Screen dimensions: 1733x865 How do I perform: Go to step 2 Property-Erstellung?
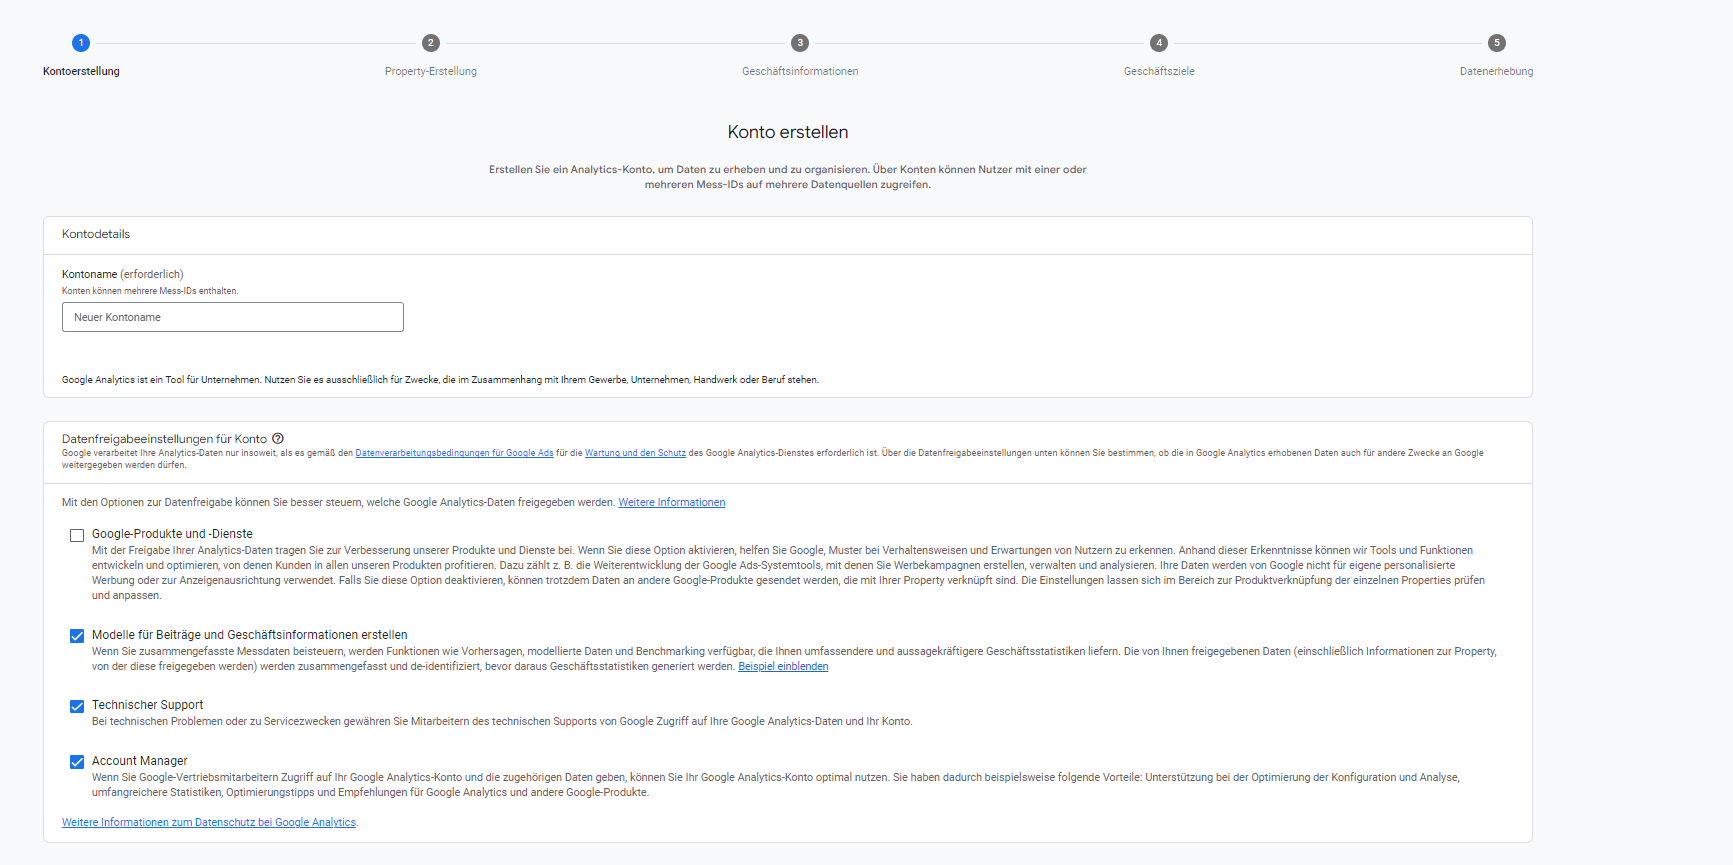(x=430, y=43)
